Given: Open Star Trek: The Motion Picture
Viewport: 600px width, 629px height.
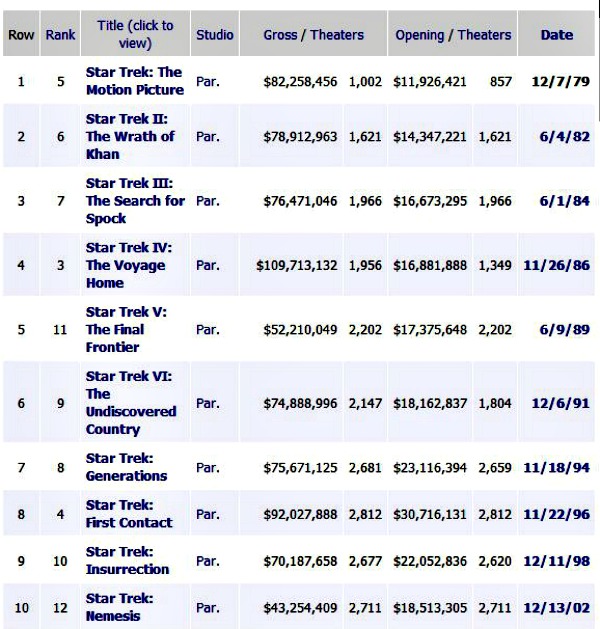Looking at the screenshot, I should [135, 81].
